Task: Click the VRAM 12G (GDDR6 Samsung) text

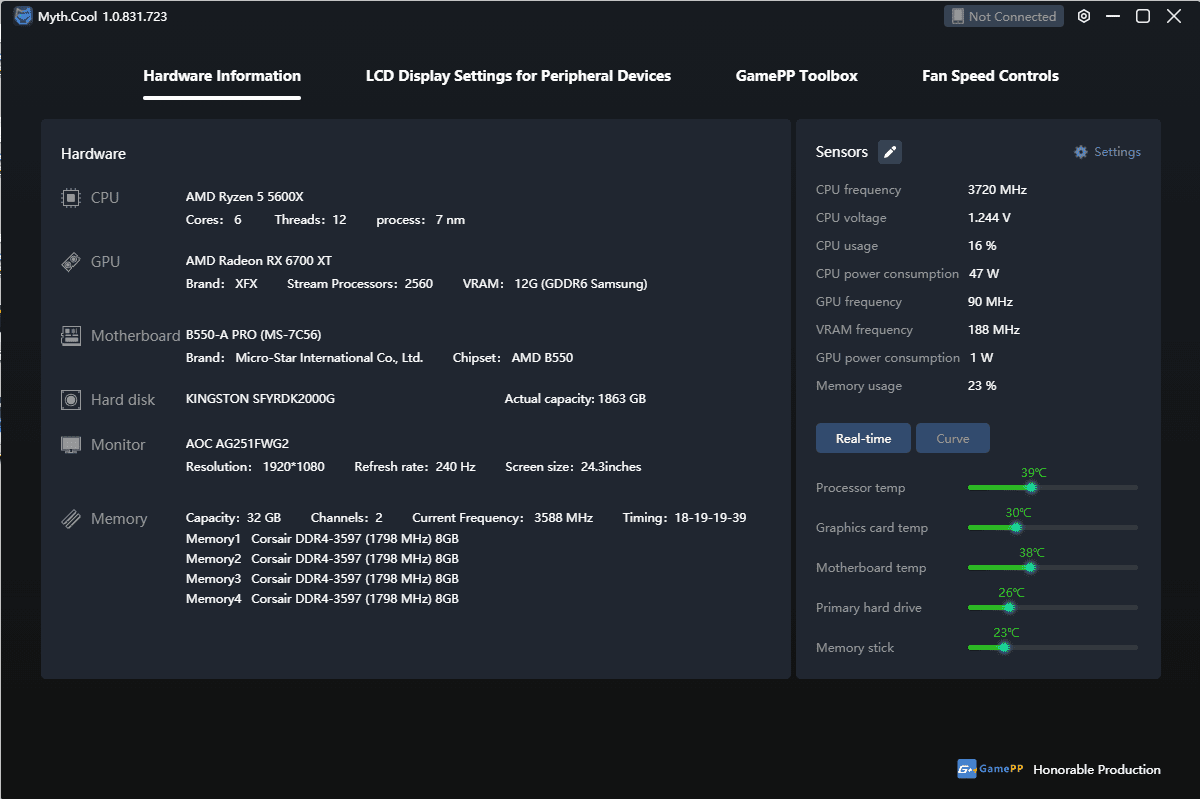Action: pos(555,284)
